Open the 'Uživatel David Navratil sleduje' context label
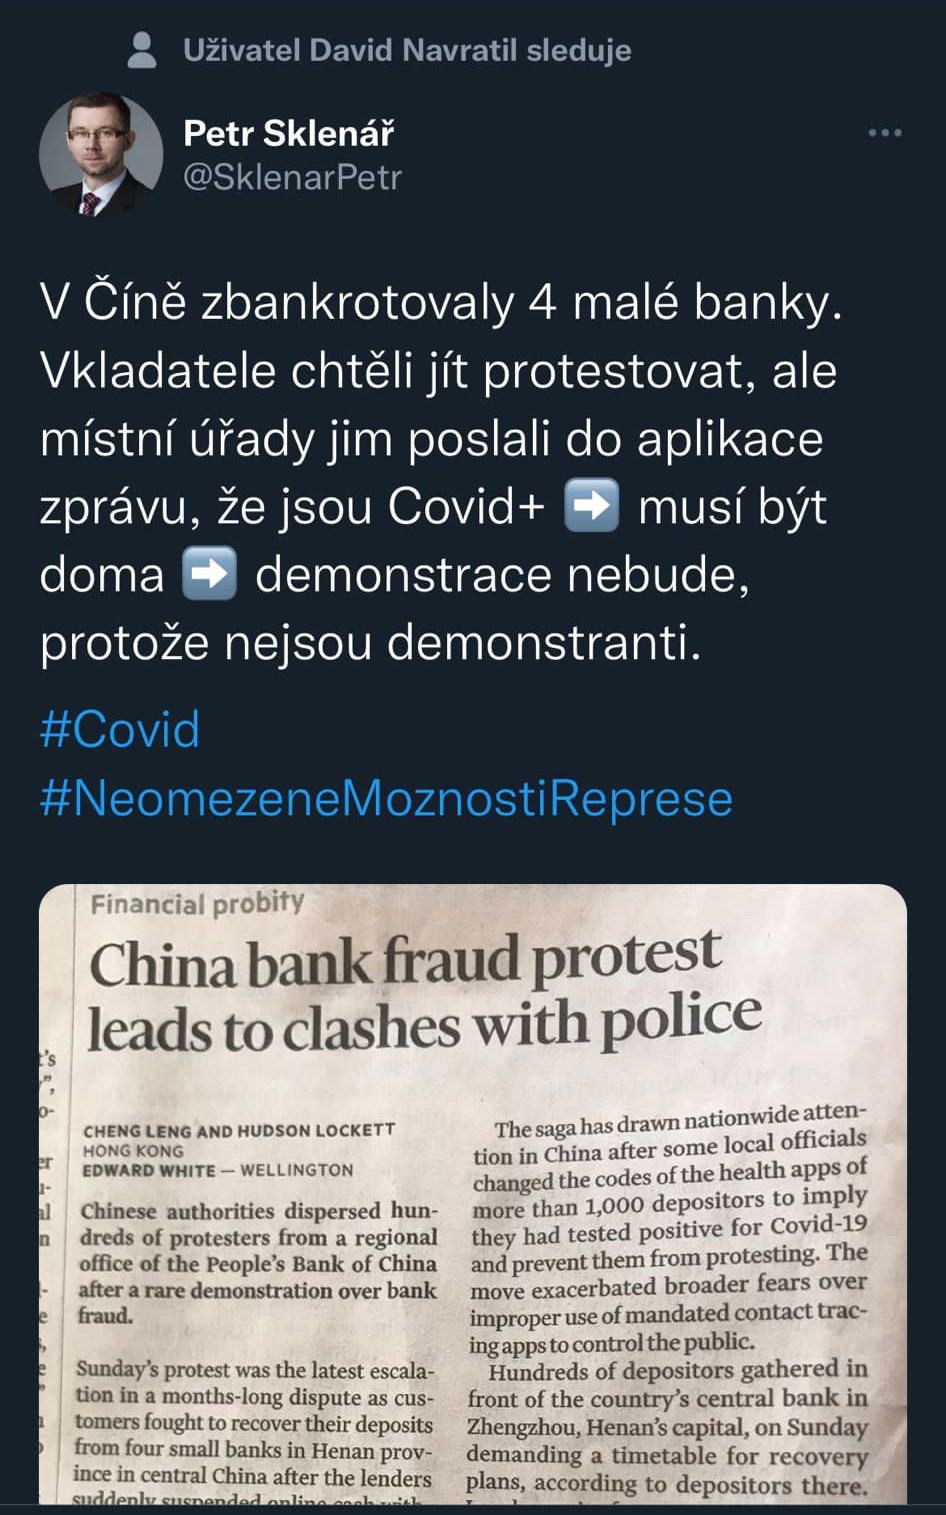946x1515 pixels. [x=407, y=50]
